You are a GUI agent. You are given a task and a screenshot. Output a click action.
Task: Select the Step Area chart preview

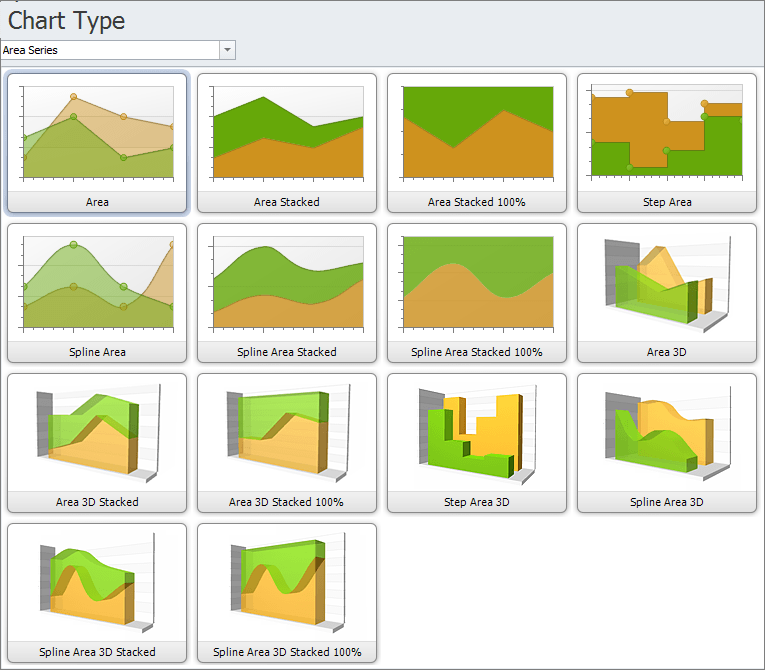[667, 134]
